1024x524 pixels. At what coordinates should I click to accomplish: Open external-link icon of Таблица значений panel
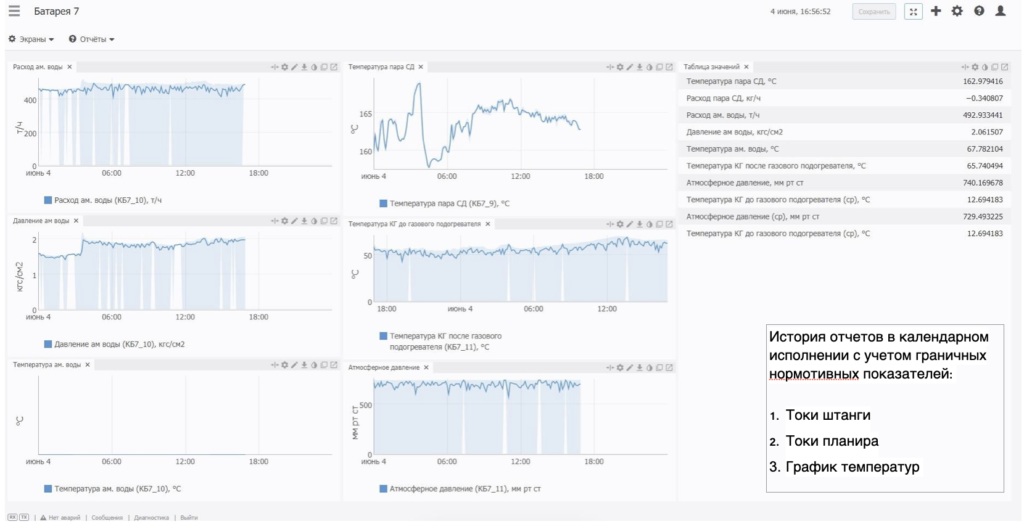(1004, 67)
